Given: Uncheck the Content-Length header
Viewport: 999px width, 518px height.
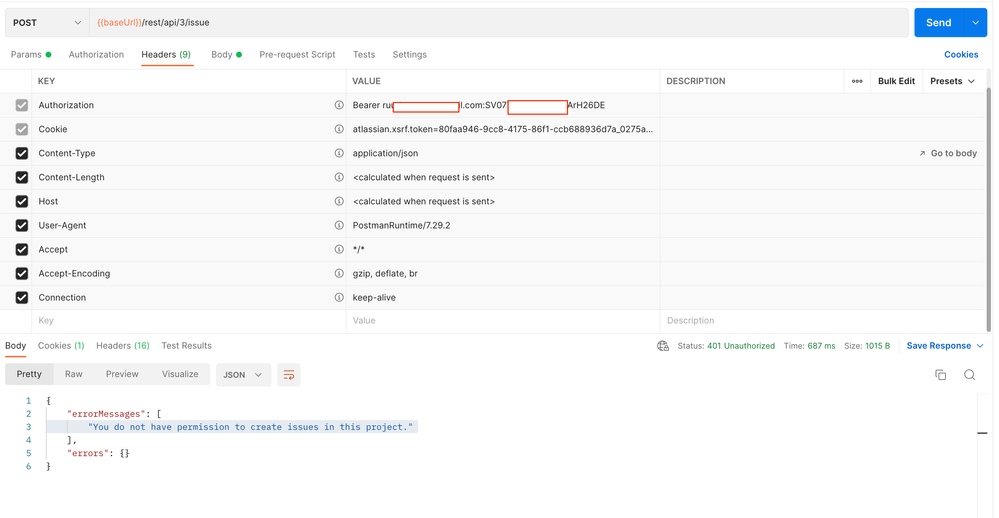Looking at the screenshot, I should click(x=22, y=177).
